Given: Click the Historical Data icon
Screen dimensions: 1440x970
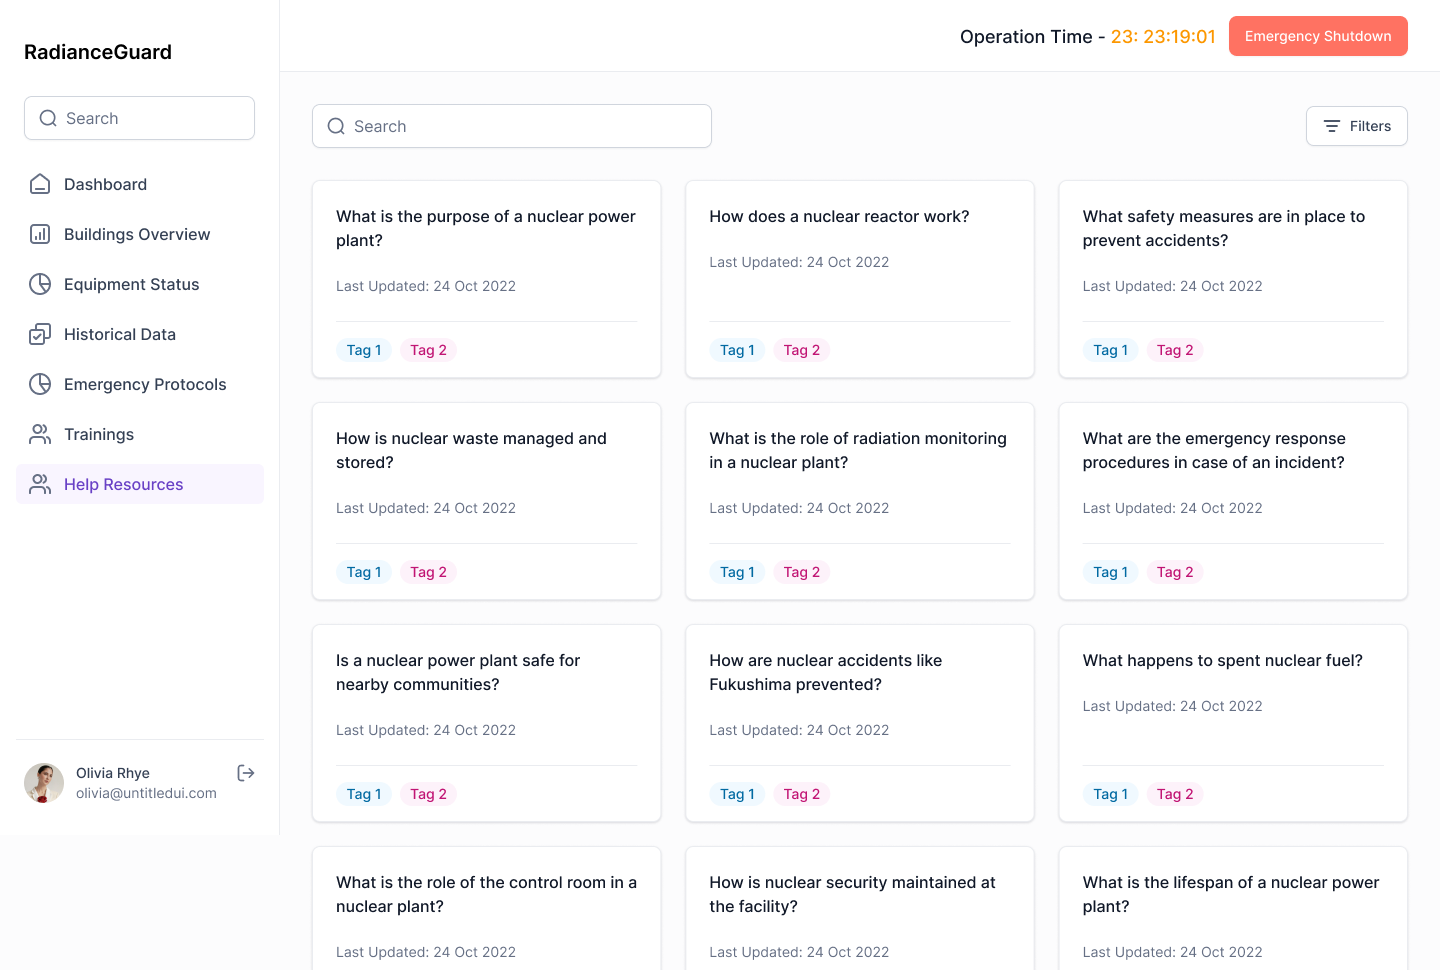Looking at the screenshot, I should tap(40, 334).
